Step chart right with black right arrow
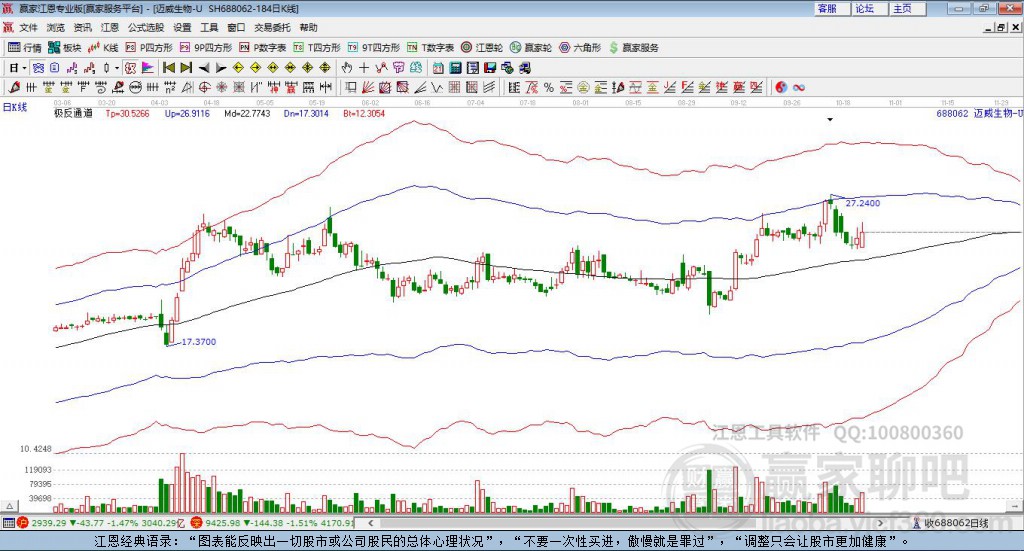The width and height of the screenshot is (1024, 551). tap(221, 67)
